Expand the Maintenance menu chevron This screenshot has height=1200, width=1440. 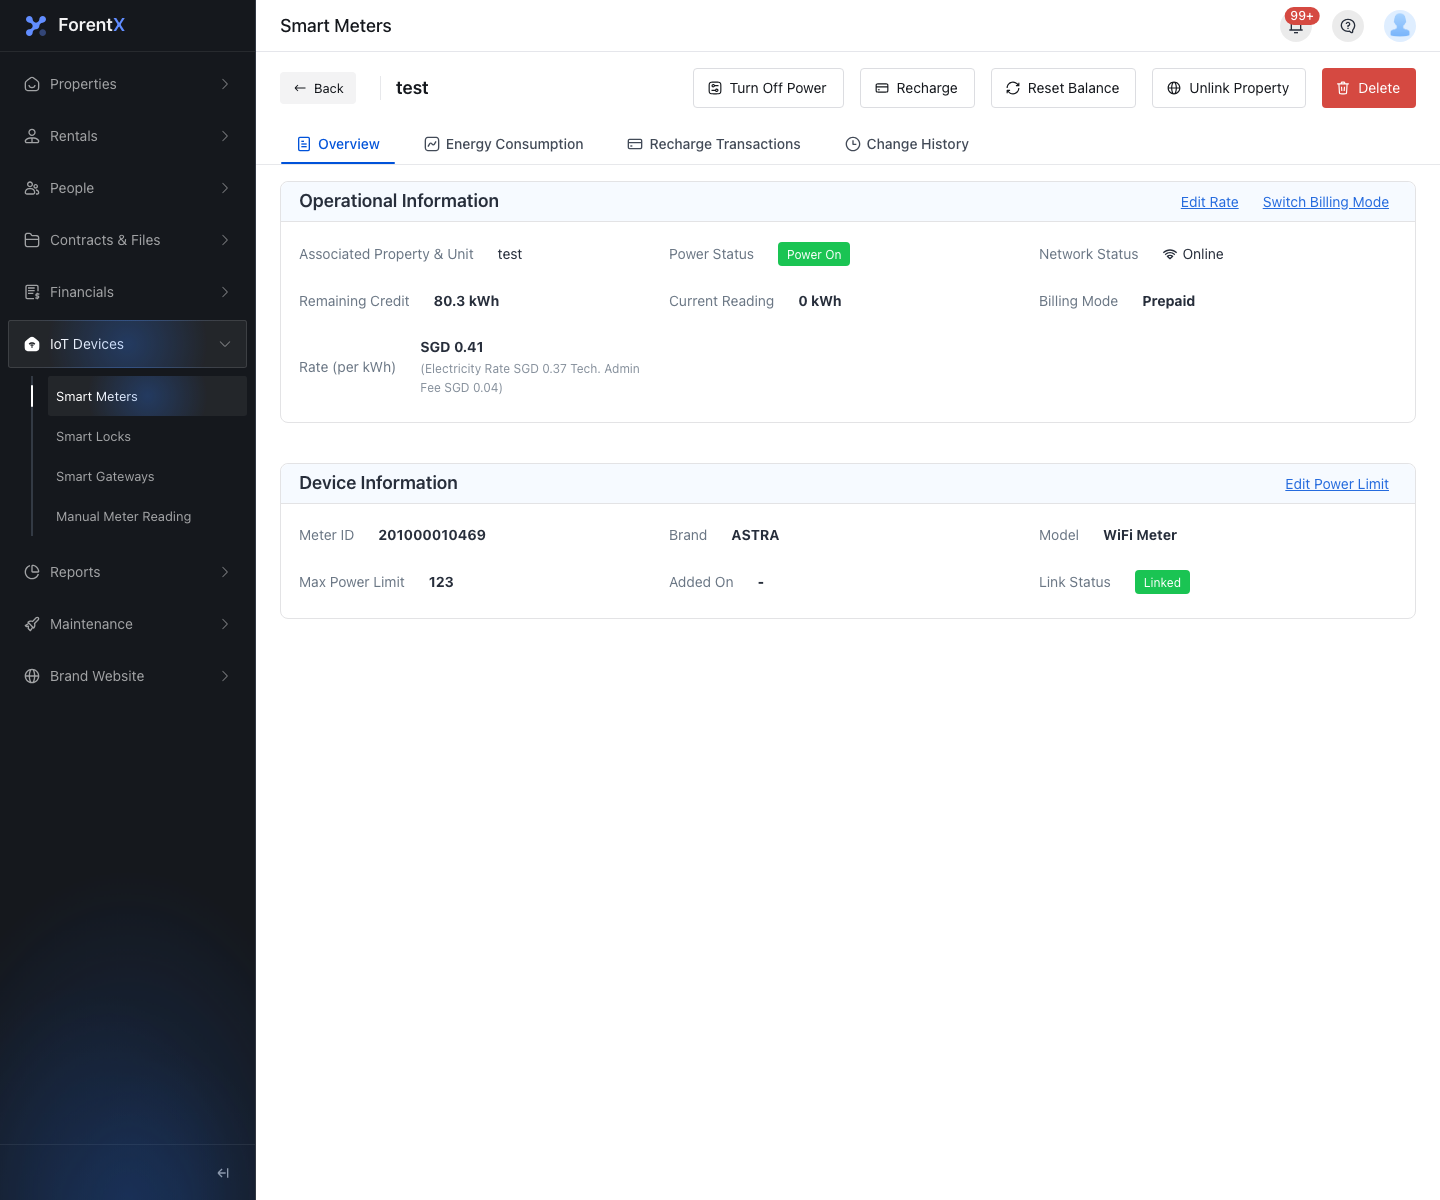(x=225, y=624)
